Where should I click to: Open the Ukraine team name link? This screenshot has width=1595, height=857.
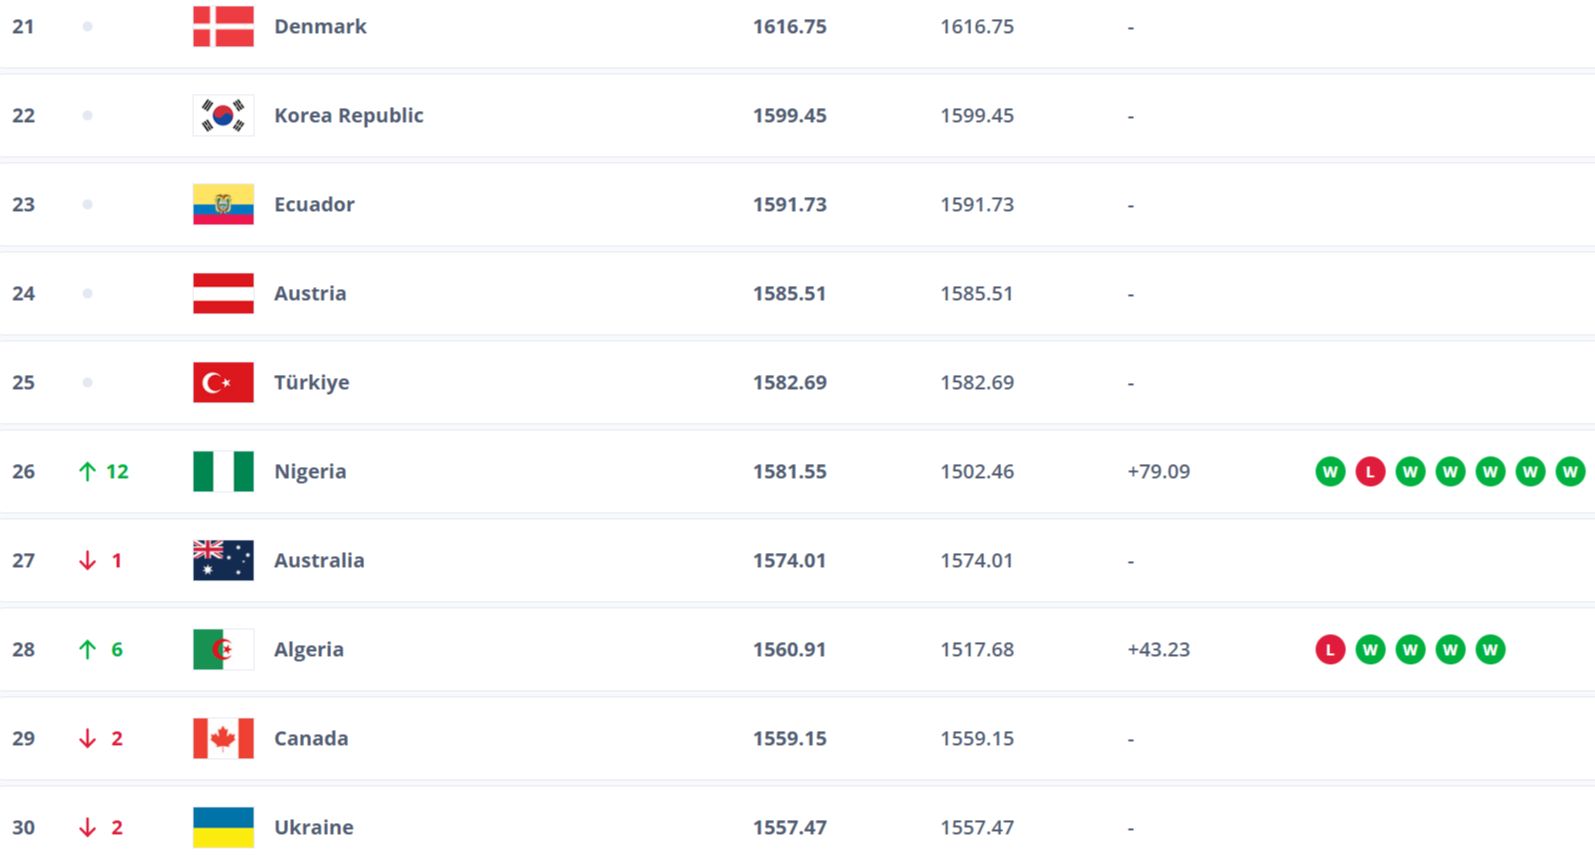coord(313,828)
